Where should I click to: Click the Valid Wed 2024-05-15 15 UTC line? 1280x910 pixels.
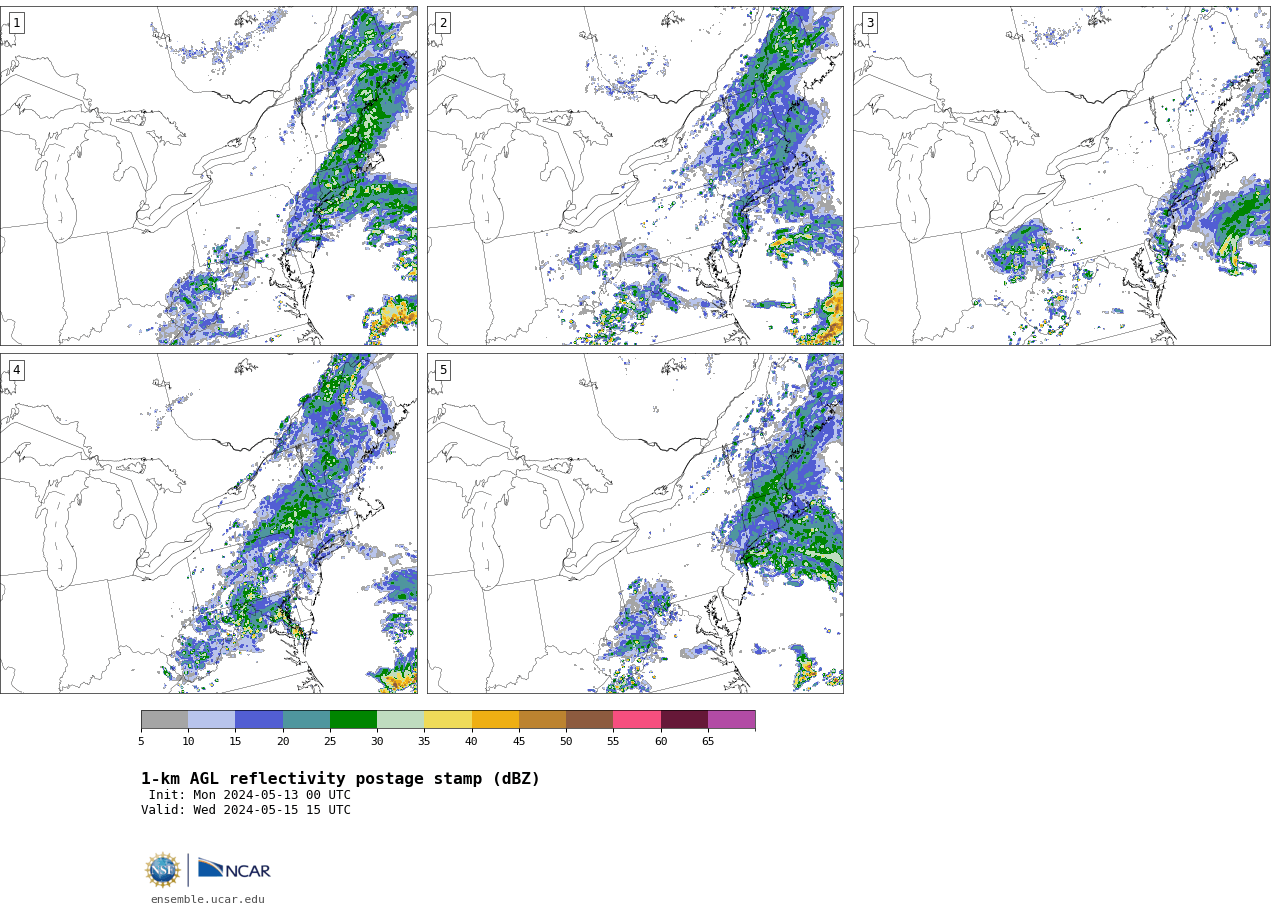click(x=246, y=810)
